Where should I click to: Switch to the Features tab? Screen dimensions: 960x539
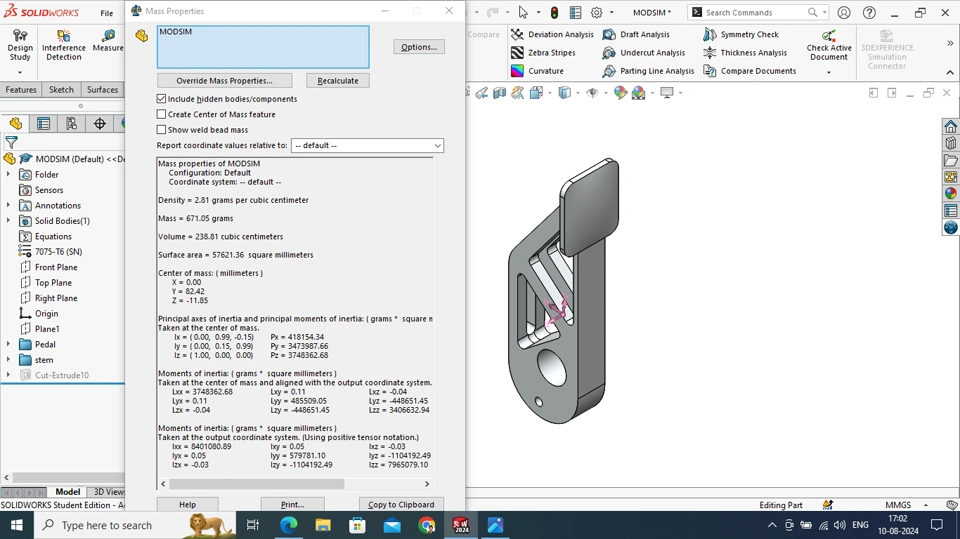pos(21,89)
